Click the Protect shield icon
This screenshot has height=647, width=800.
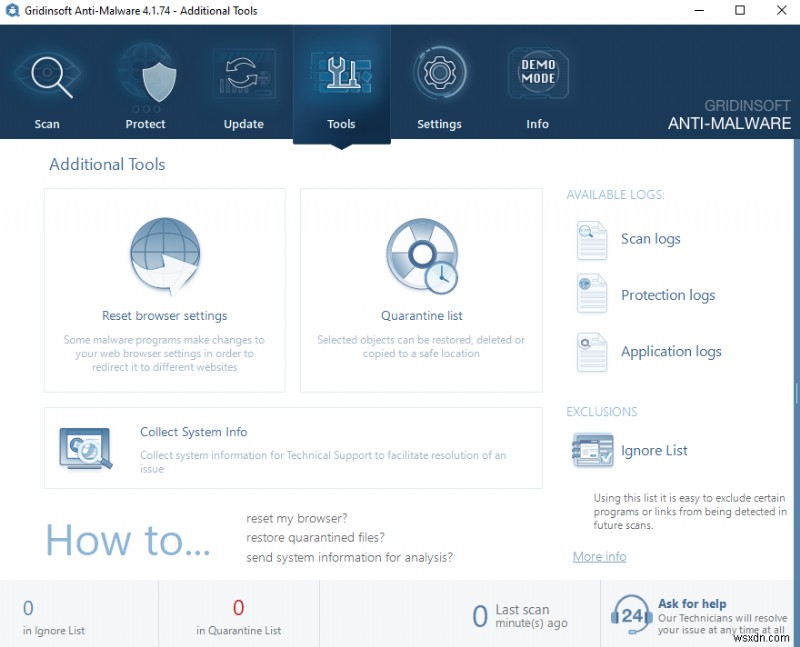point(159,81)
